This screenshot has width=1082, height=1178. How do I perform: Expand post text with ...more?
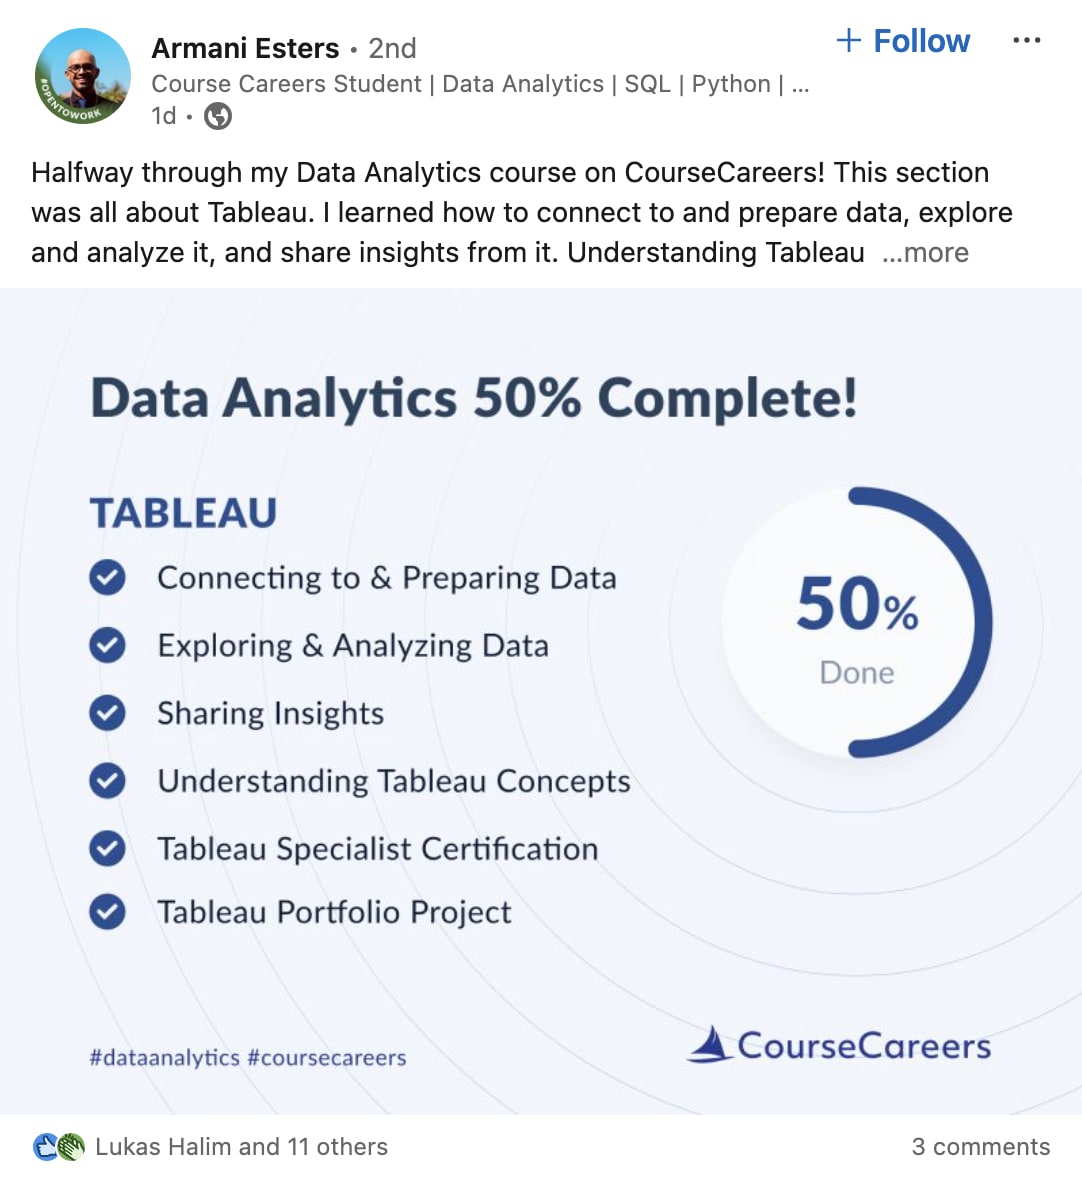point(926,252)
